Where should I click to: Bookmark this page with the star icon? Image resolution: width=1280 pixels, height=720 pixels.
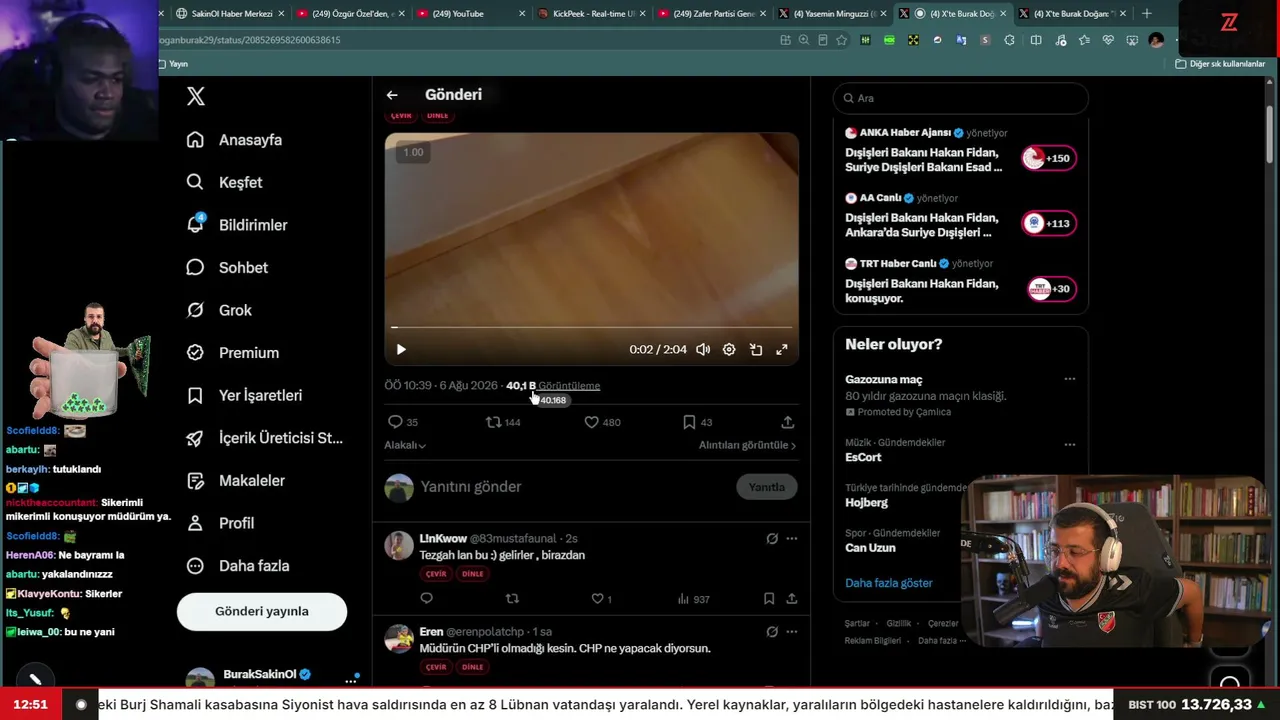tap(842, 40)
